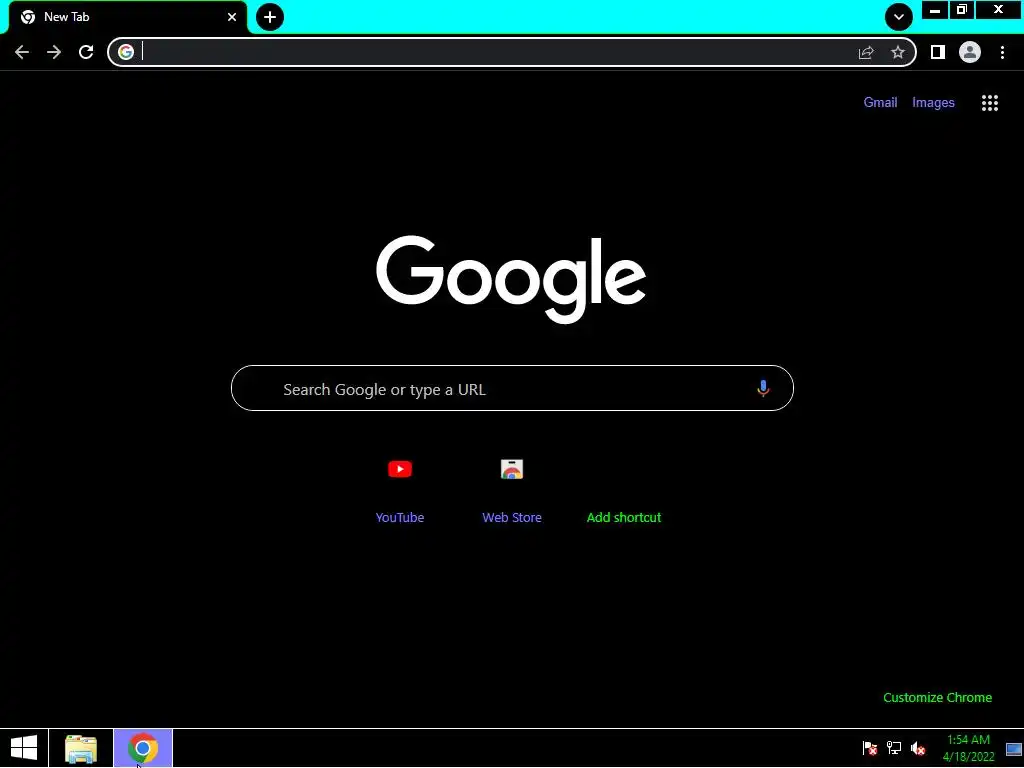This screenshot has width=1024, height=768.
Task: Click Add shortcut
Action: point(624,517)
